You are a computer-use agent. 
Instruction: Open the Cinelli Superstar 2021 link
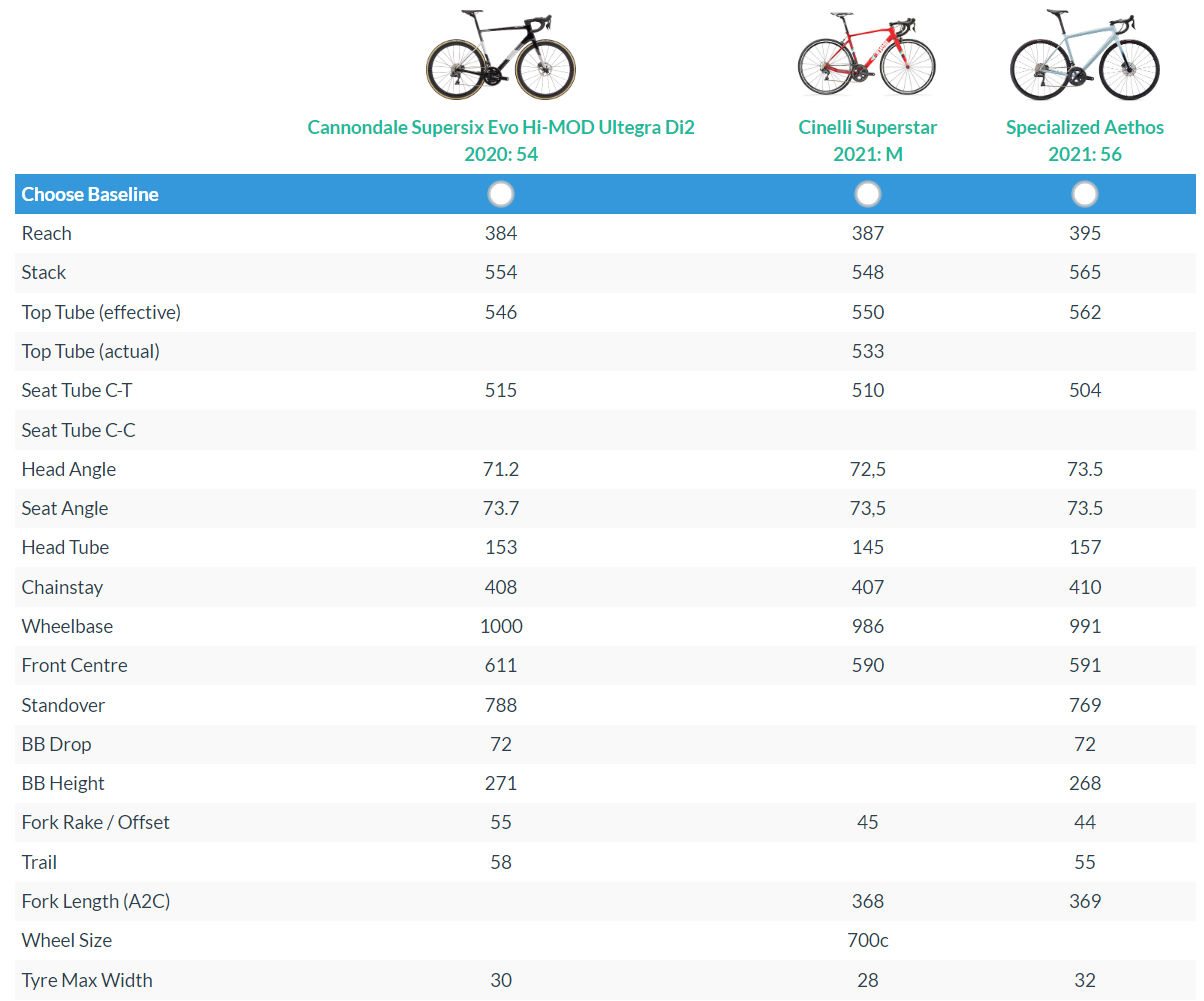coord(868,141)
